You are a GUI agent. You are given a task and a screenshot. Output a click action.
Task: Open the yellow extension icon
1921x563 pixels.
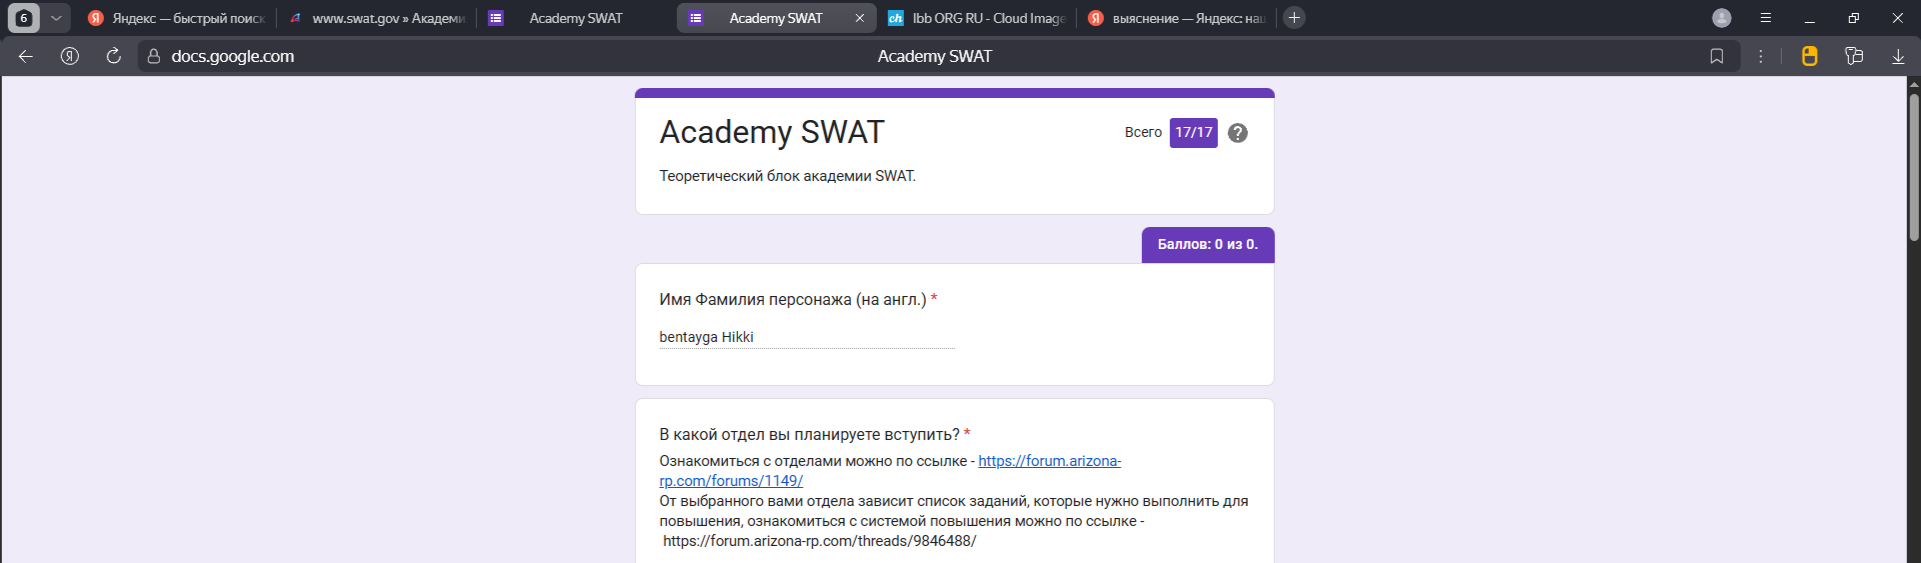pos(1809,56)
